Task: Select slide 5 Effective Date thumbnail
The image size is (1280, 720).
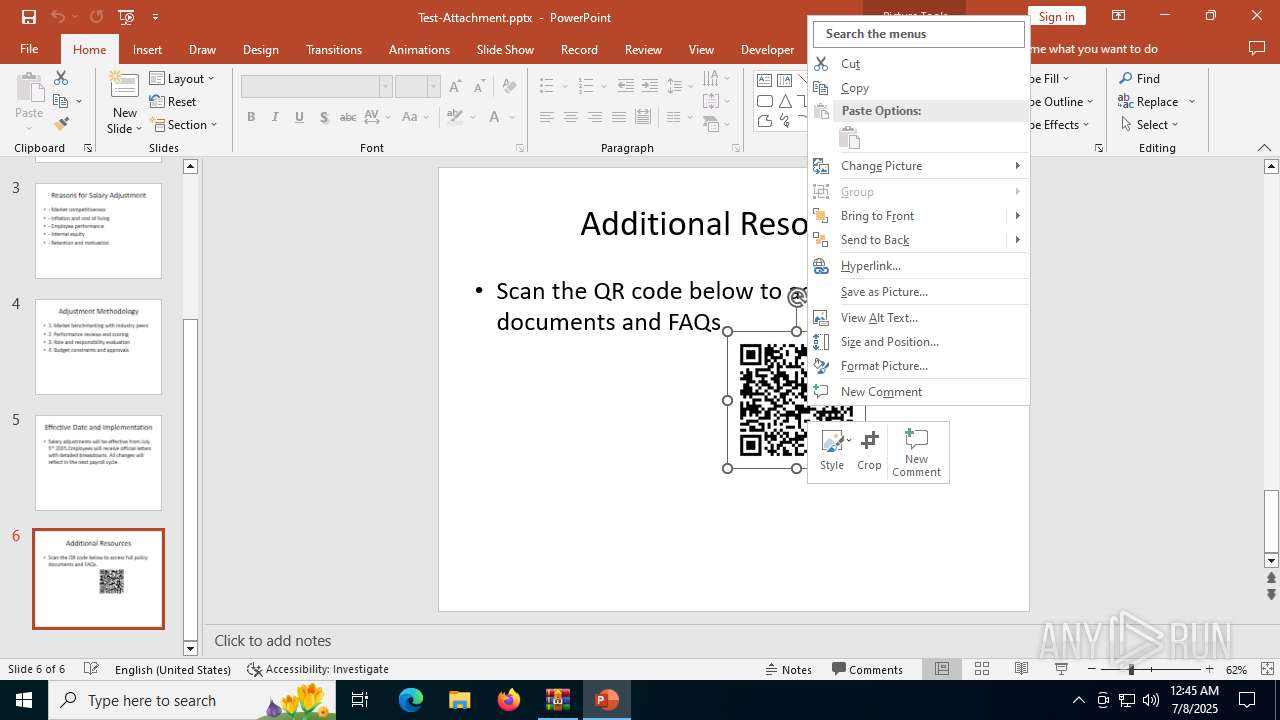Action: click(x=98, y=463)
